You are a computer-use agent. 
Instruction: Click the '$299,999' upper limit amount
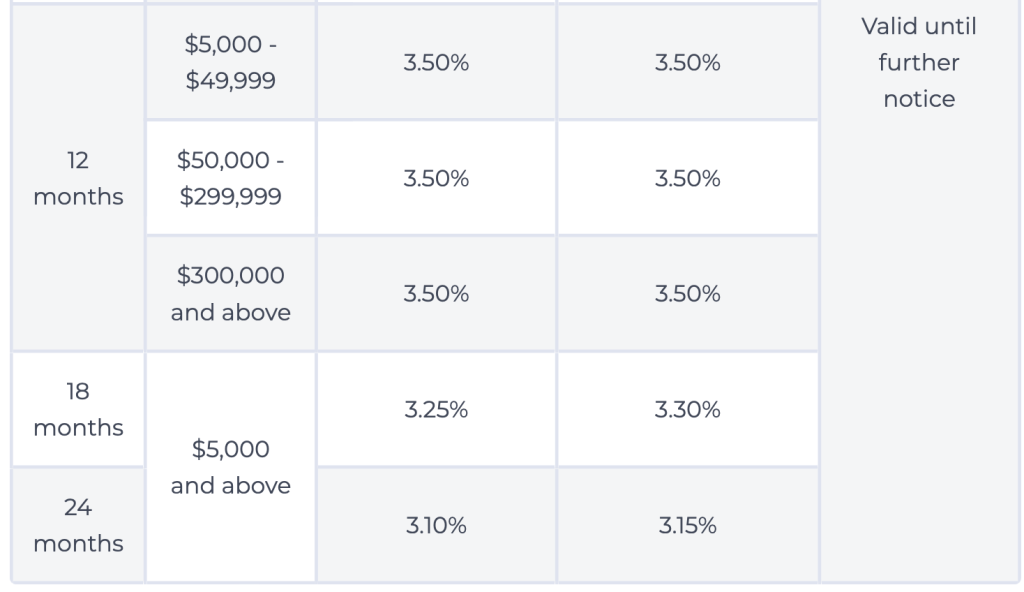pyautogui.click(x=230, y=197)
